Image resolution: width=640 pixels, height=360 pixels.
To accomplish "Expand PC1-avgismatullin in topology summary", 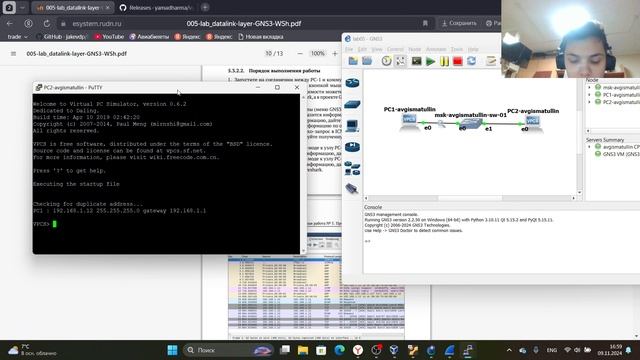I will click(589, 95).
